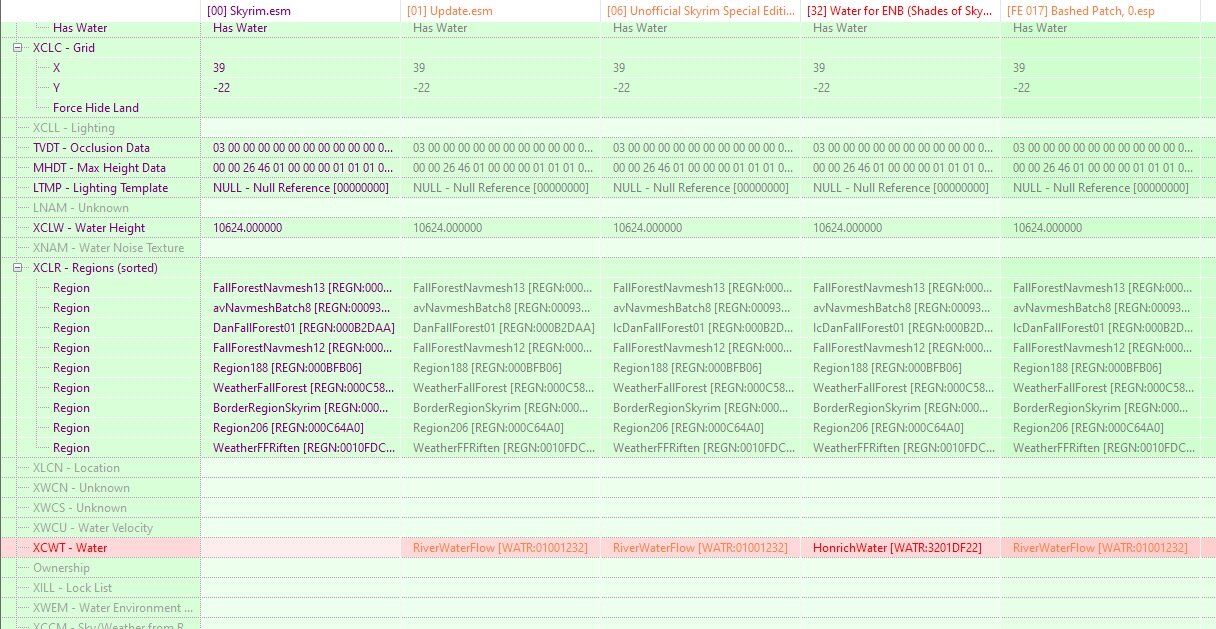Select the TVDT - Occlusion Data row
Screen dimensions: 1216x629
[91, 148]
